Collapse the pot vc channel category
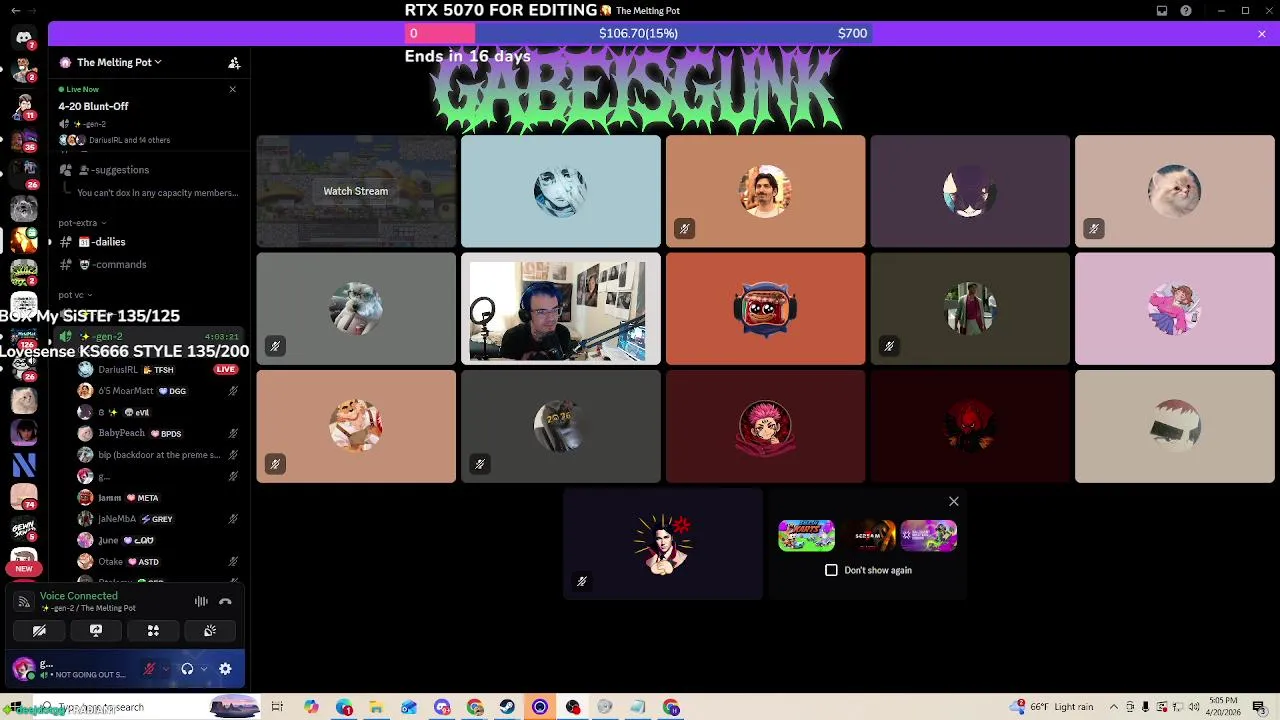The width and height of the screenshot is (1280, 720). (75, 295)
